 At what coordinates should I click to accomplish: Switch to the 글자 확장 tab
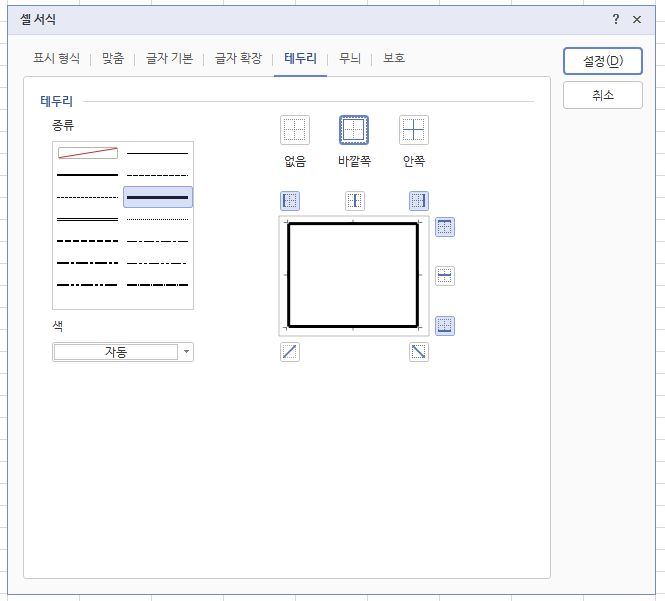click(x=238, y=58)
